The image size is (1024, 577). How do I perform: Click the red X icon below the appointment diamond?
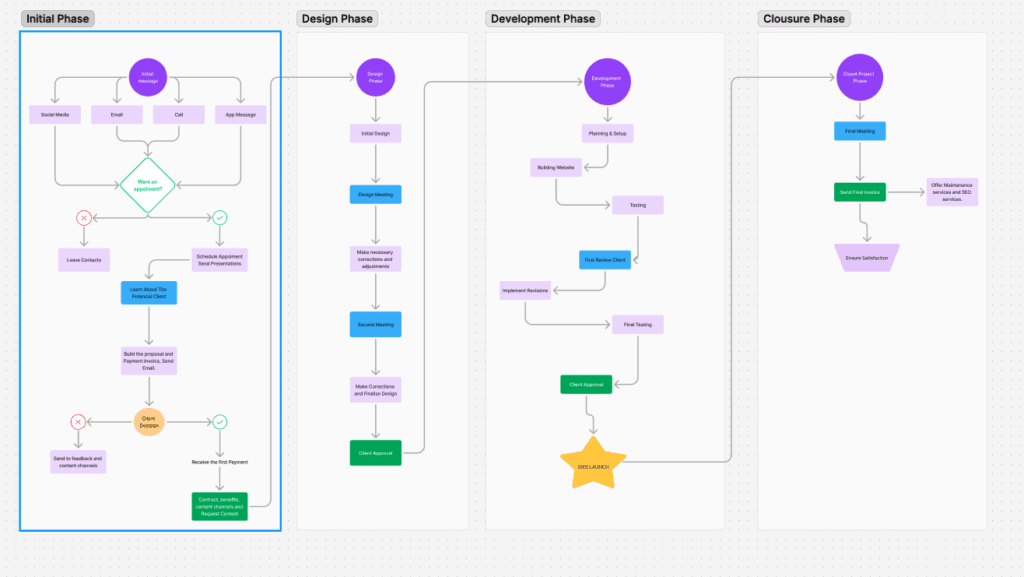pos(84,218)
